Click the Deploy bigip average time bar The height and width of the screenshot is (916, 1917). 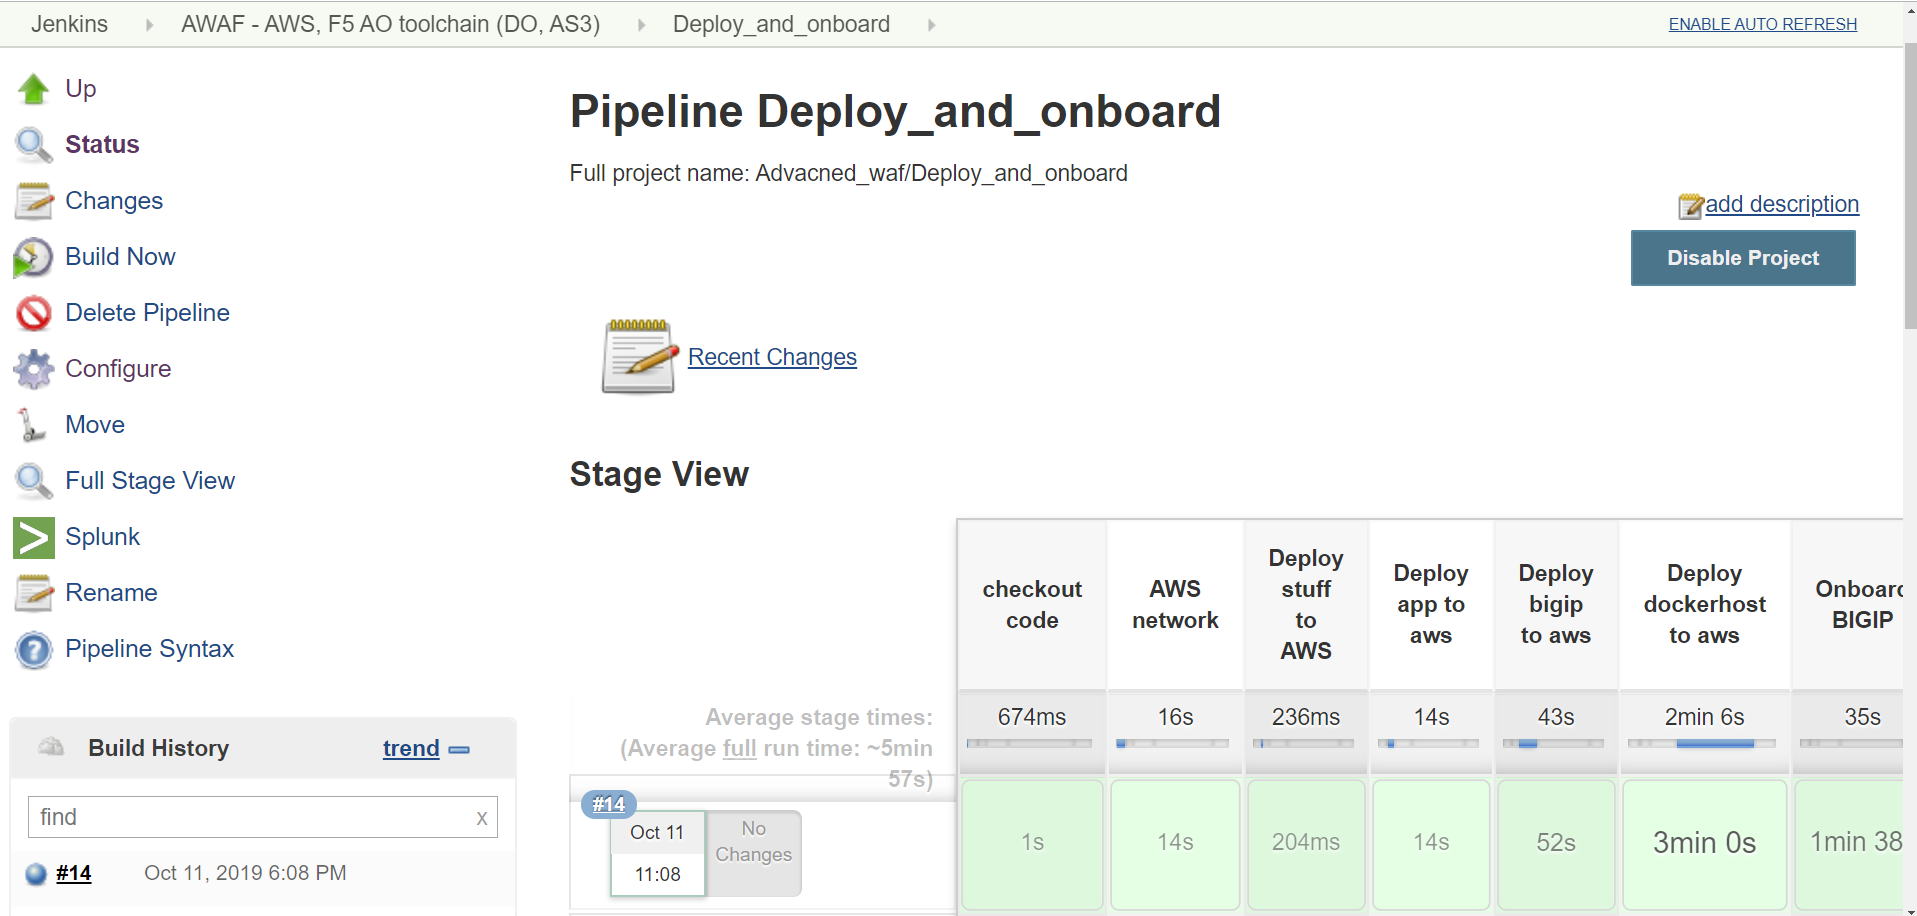[x=1554, y=743]
